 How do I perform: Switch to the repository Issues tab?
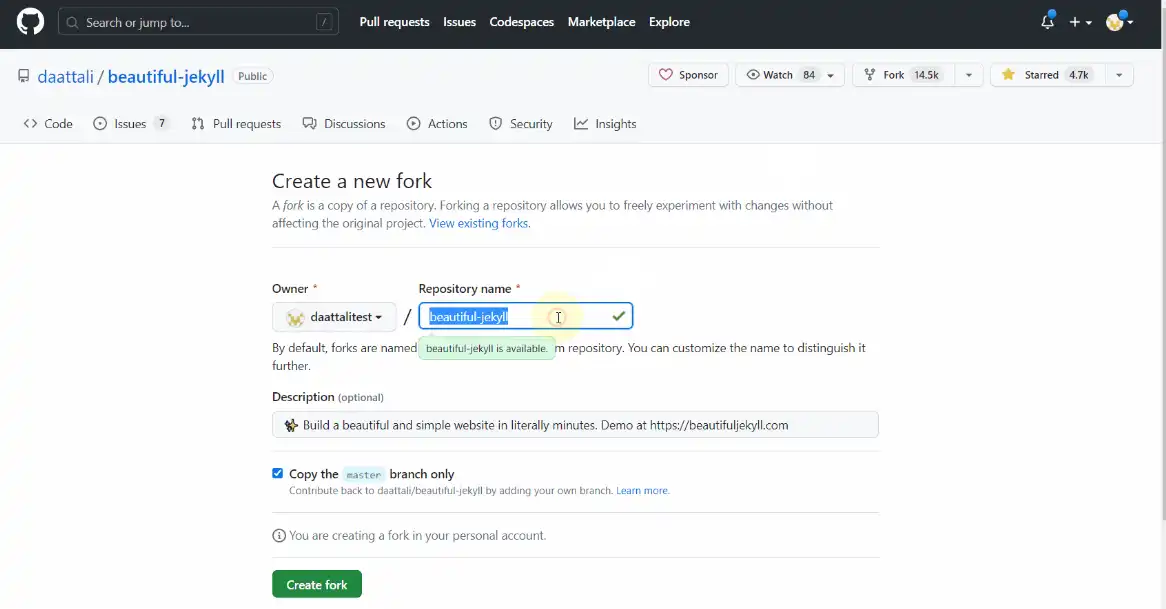click(x=131, y=124)
